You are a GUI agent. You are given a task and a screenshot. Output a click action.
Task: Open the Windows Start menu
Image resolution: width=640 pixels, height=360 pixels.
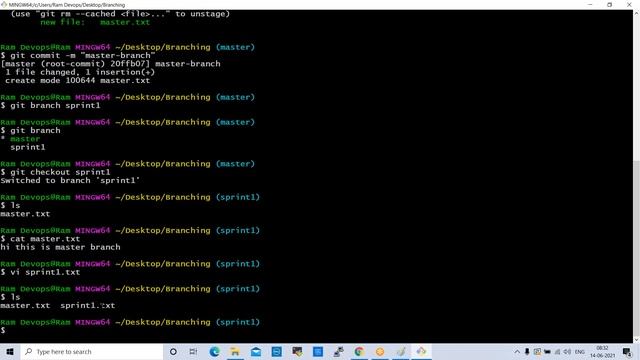(10, 351)
